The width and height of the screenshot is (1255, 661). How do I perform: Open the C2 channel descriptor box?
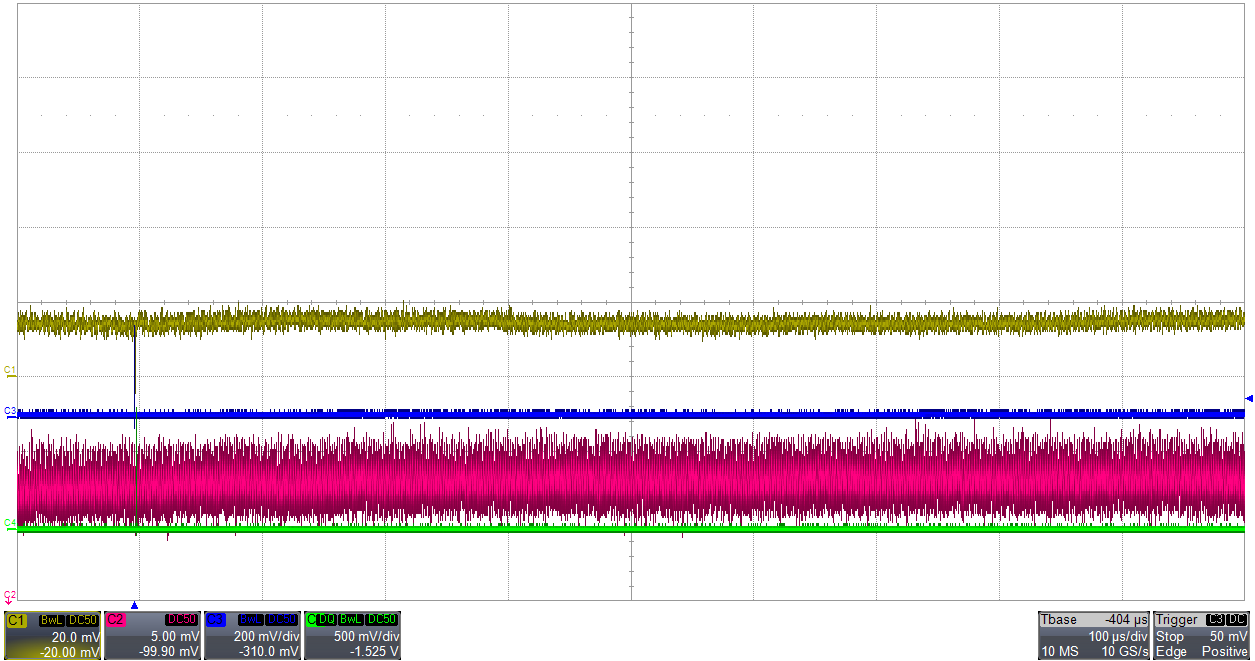click(153, 635)
